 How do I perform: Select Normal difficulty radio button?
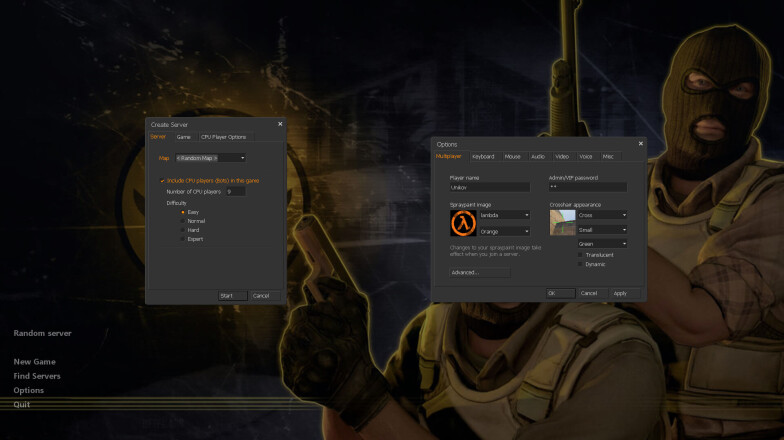coord(182,221)
